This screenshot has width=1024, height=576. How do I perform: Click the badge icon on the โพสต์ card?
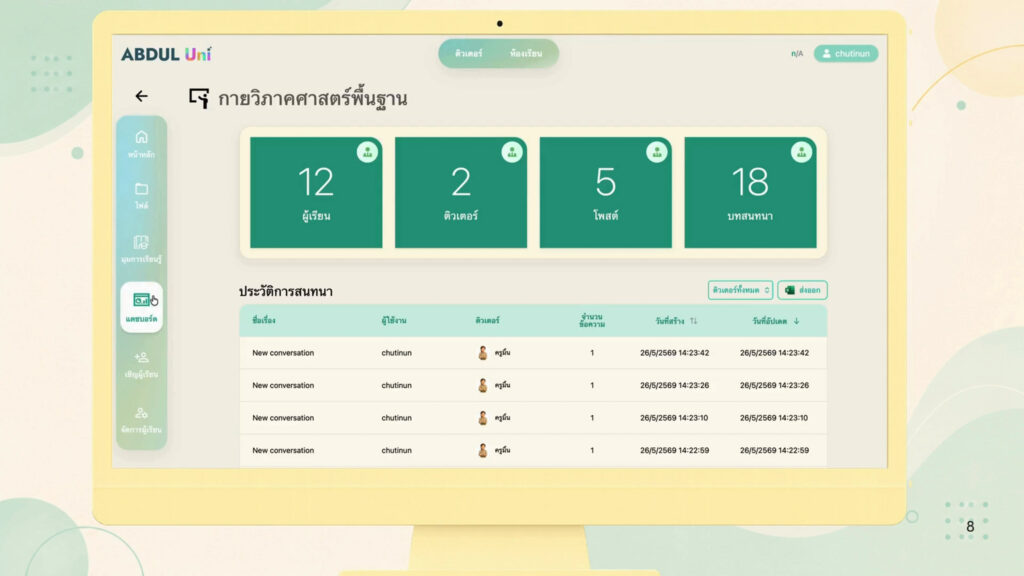coord(656,152)
